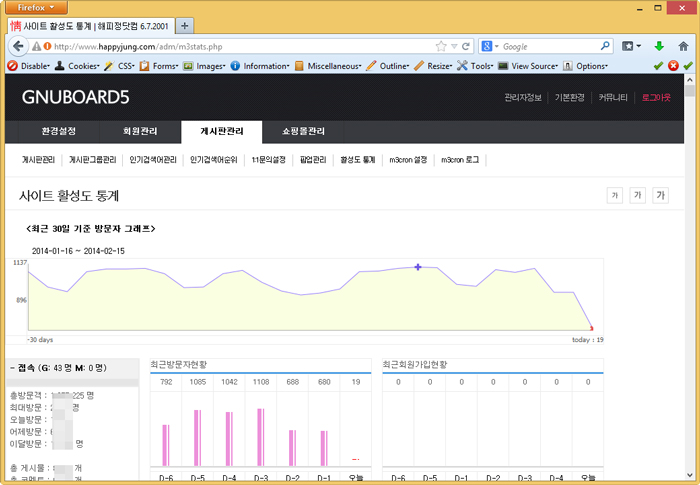Select the 게시판관리 main menu tab
The image size is (700, 485).
[221, 132]
